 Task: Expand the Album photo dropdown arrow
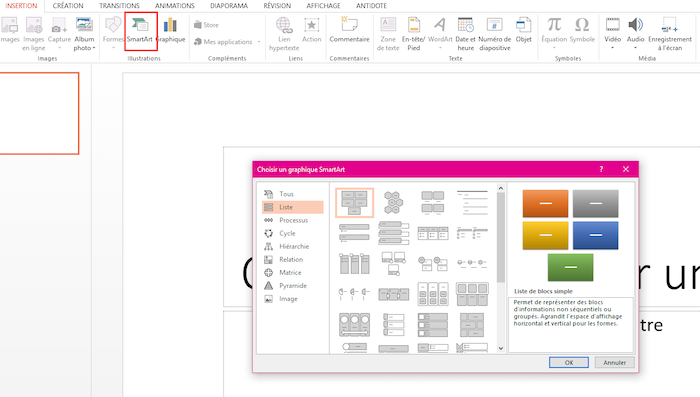(94, 48)
